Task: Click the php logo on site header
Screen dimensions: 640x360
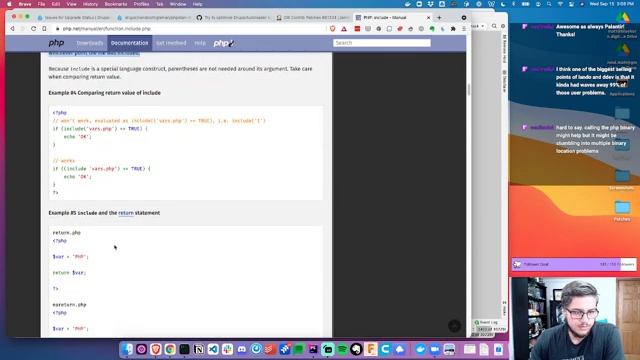Action: coord(56,43)
